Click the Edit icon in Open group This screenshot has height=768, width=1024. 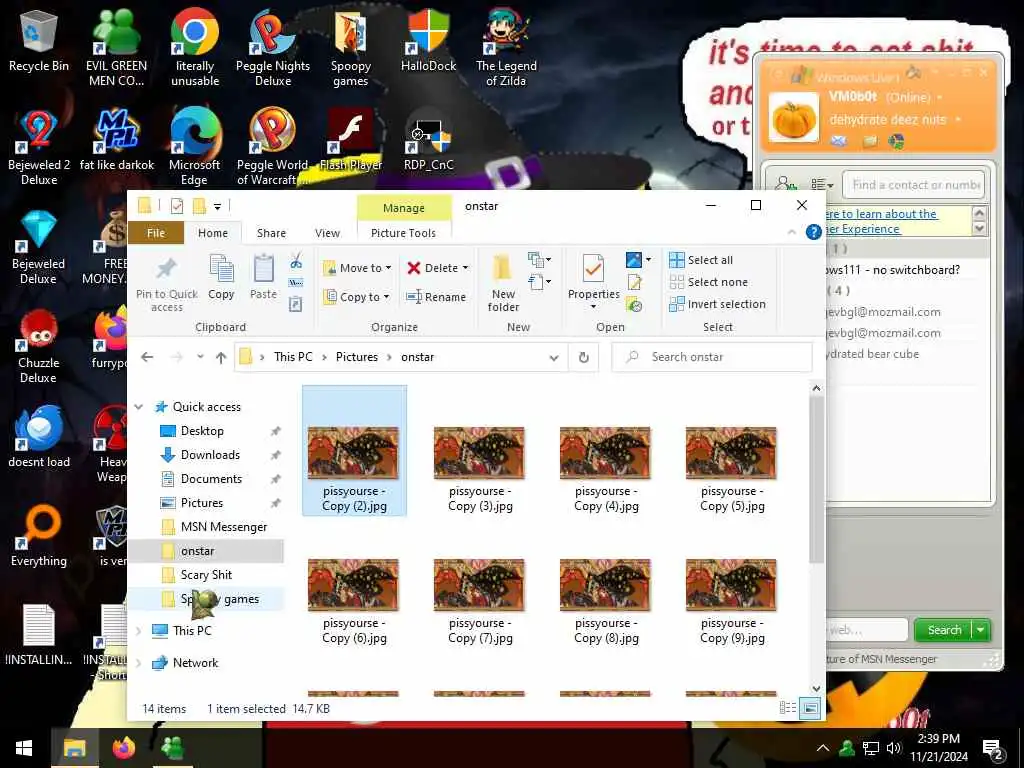[634, 282]
